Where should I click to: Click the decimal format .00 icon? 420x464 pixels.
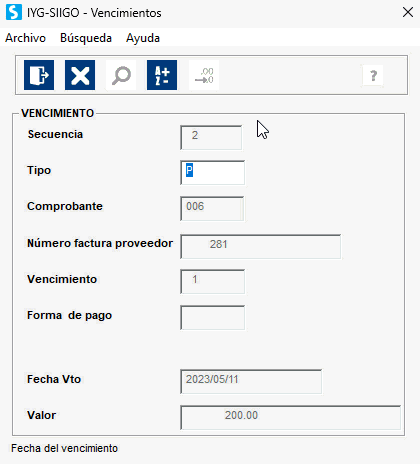pyautogui.click(x=204, y=75)
